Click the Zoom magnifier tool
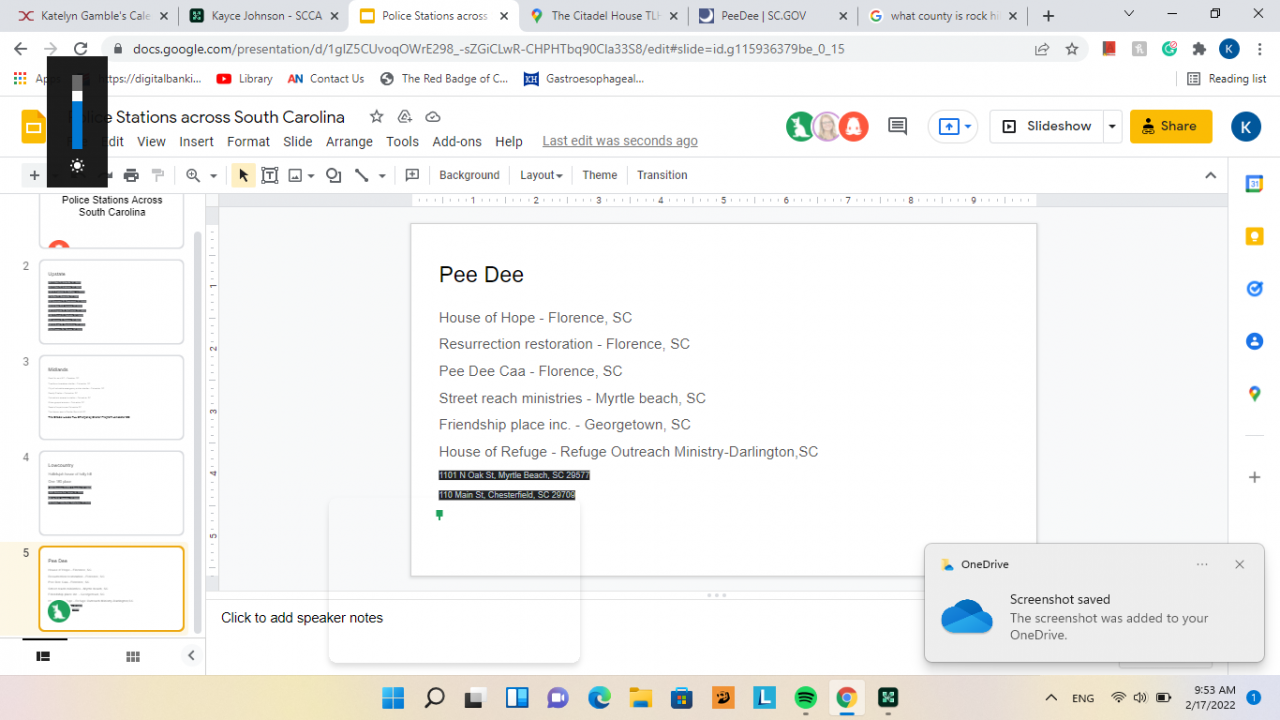This screenshot has height=720, width=1280. point(193,175)
